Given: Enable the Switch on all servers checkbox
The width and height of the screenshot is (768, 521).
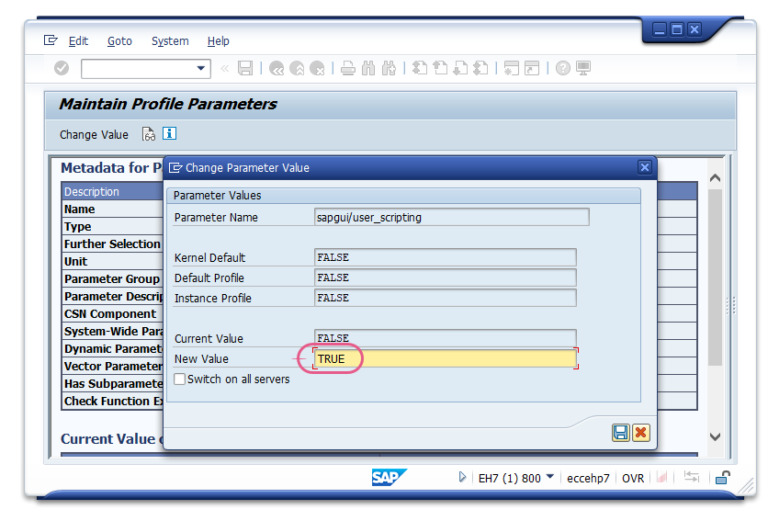Looking at the screenshot, I should coord(180,379).
